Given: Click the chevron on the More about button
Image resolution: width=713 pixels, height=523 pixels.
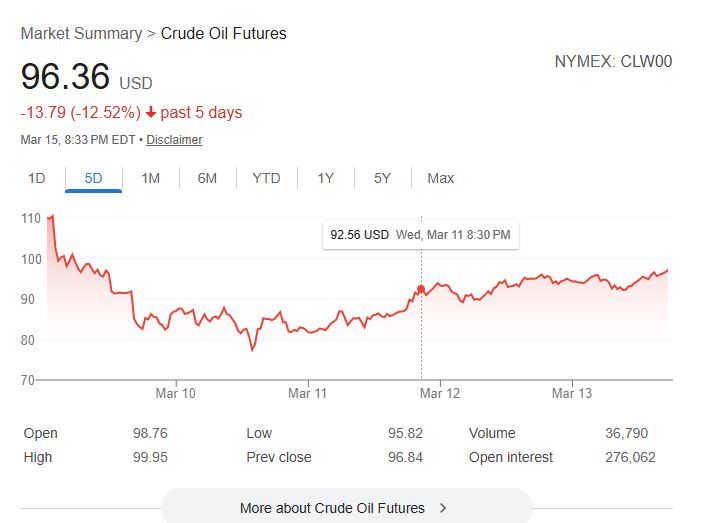Looking at the screenshot, I should pyautogui.click(x=443, y=508).
